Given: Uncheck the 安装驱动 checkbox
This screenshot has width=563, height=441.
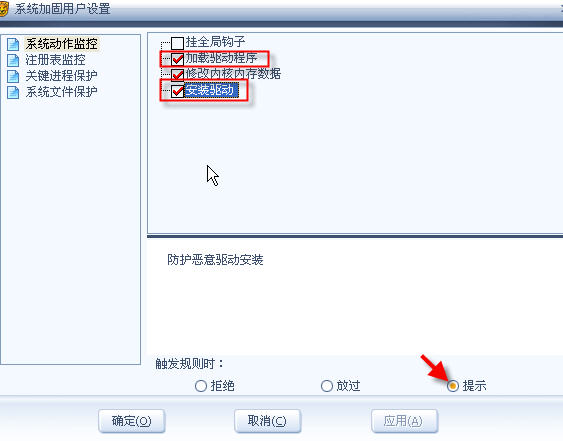Looking at the screenshot, I should [177, 91].
